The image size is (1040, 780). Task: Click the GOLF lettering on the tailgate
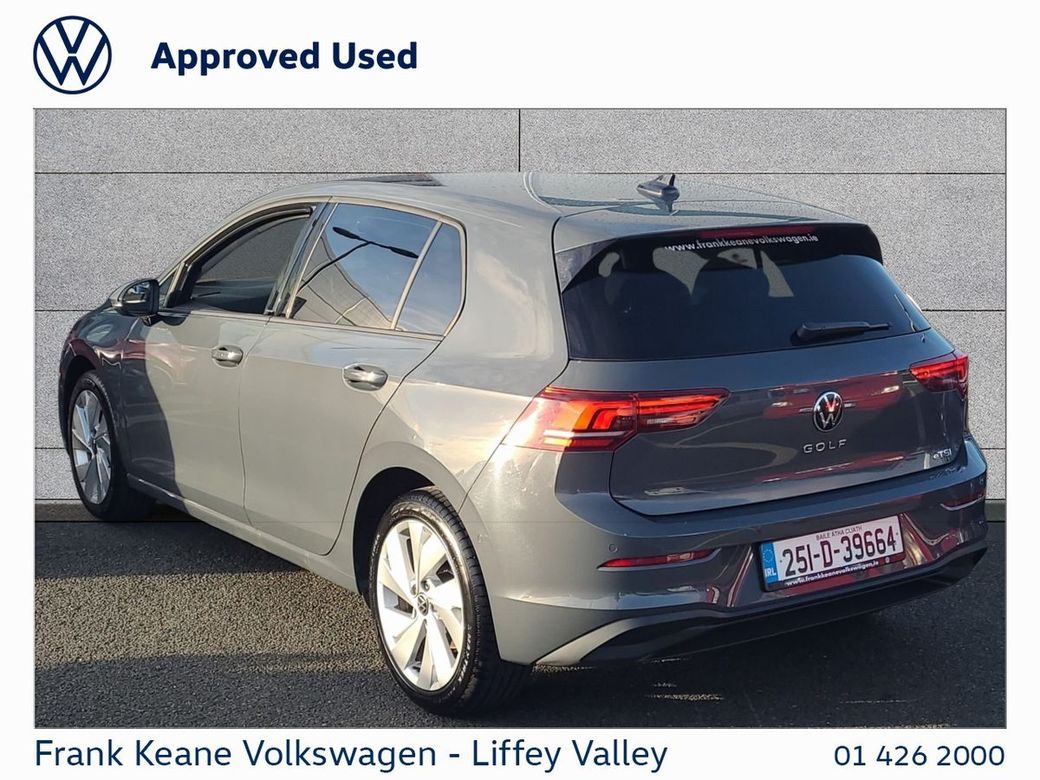(x=824, y=446)
